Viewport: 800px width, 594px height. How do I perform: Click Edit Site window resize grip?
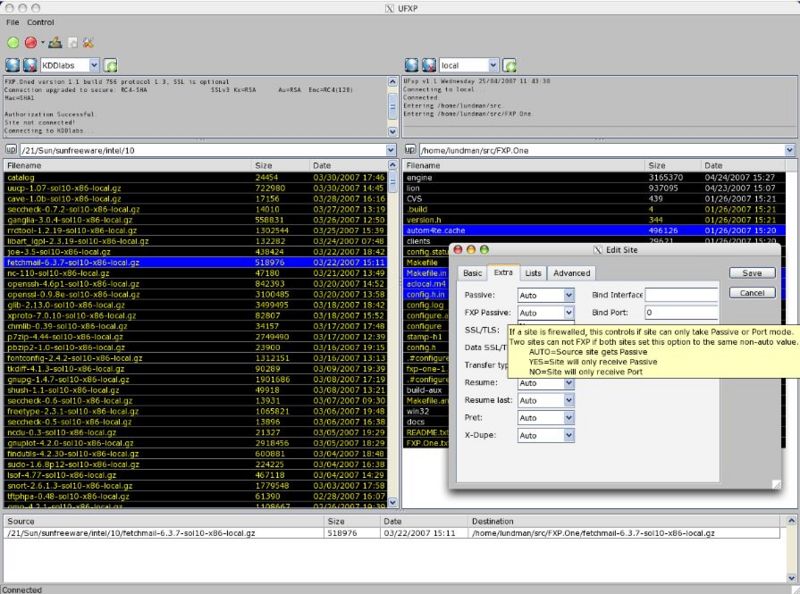(x=776, y=484)
